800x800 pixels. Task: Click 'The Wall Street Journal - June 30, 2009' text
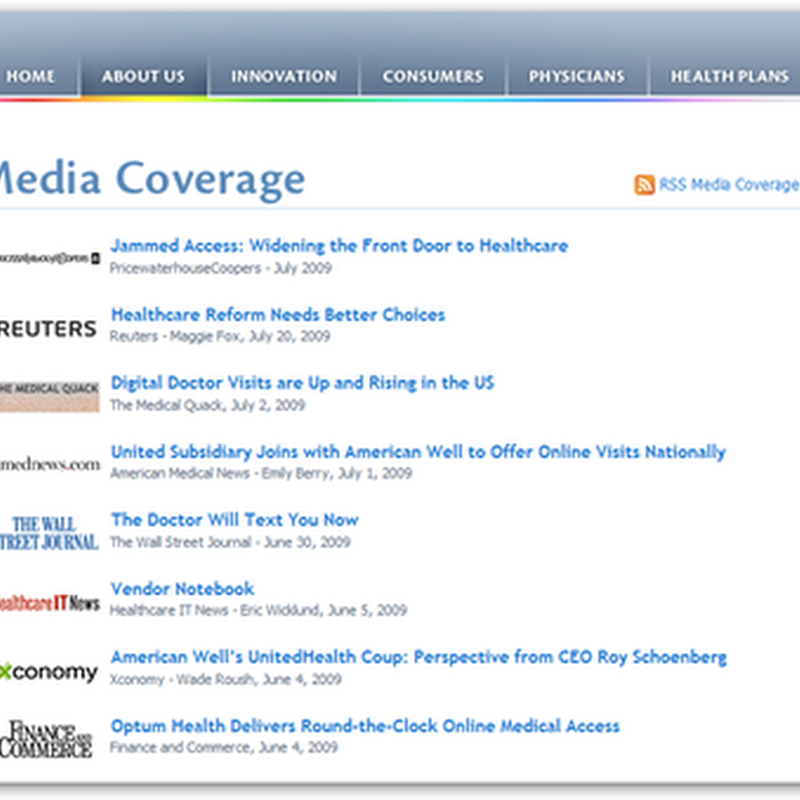point(230,542)
